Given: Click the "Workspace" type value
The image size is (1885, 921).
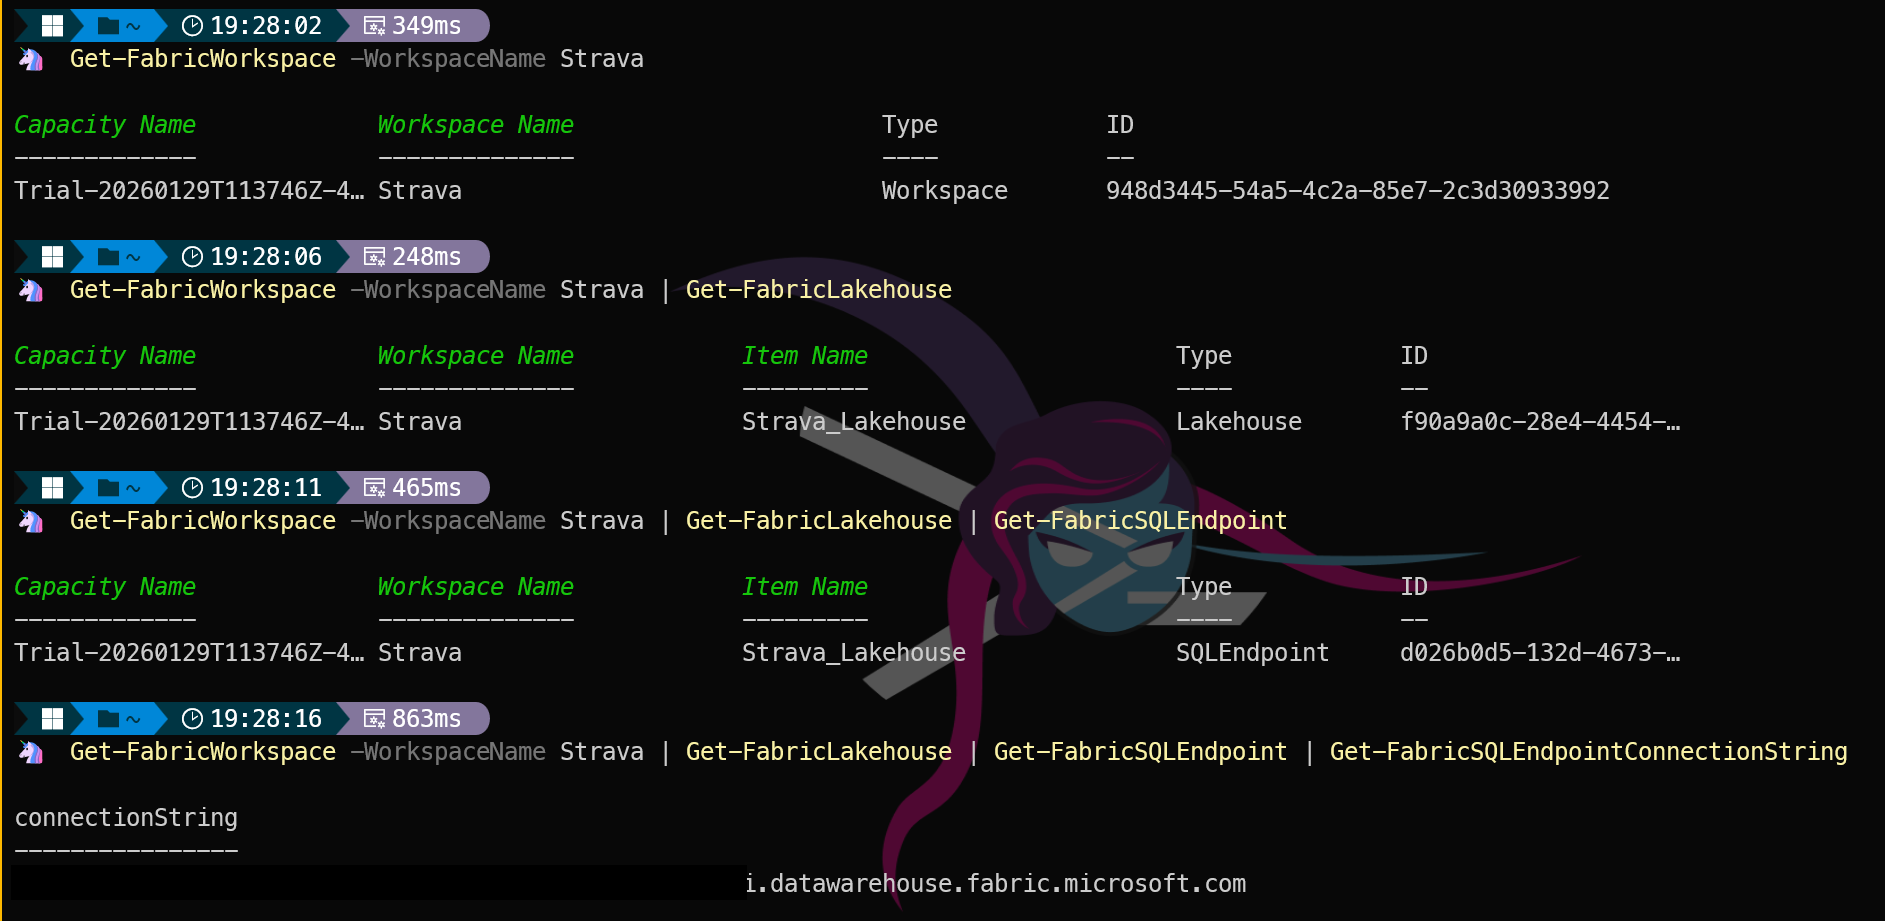Looking at the screenshot, I should point(945,191).
